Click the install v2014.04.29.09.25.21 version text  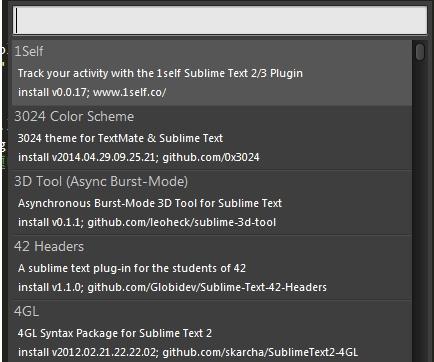click(x=88, y=157)
